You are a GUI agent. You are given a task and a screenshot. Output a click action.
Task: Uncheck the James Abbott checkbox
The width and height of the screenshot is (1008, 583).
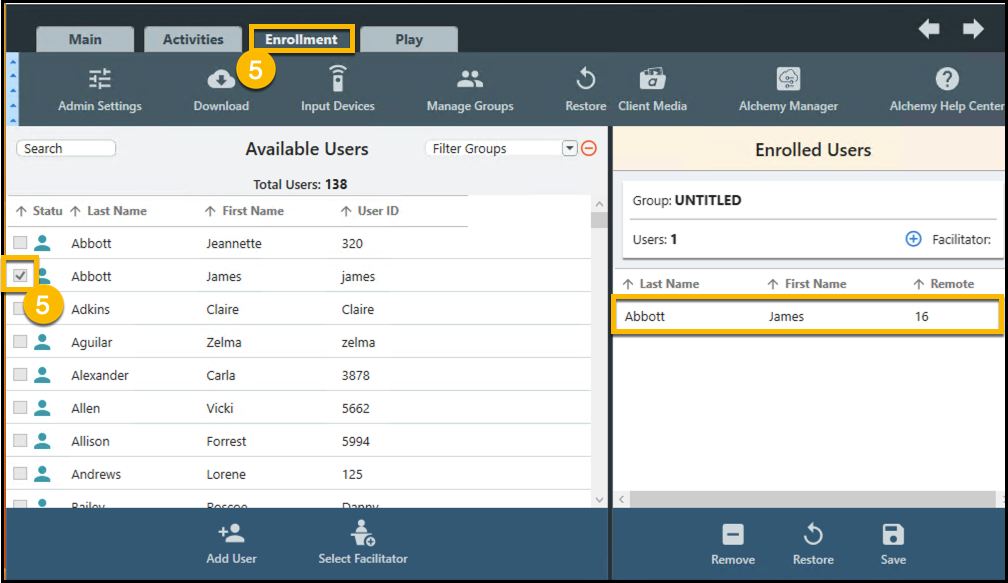tap(20, 275)
